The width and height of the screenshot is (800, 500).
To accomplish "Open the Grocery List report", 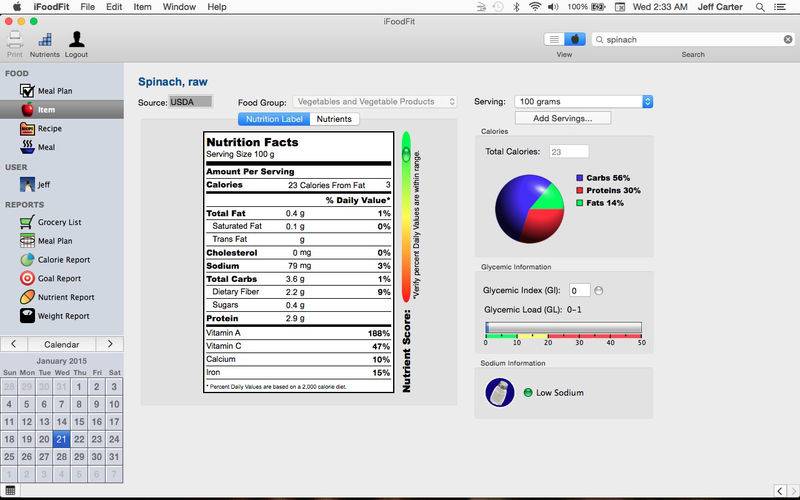I will tap(59, 222).
